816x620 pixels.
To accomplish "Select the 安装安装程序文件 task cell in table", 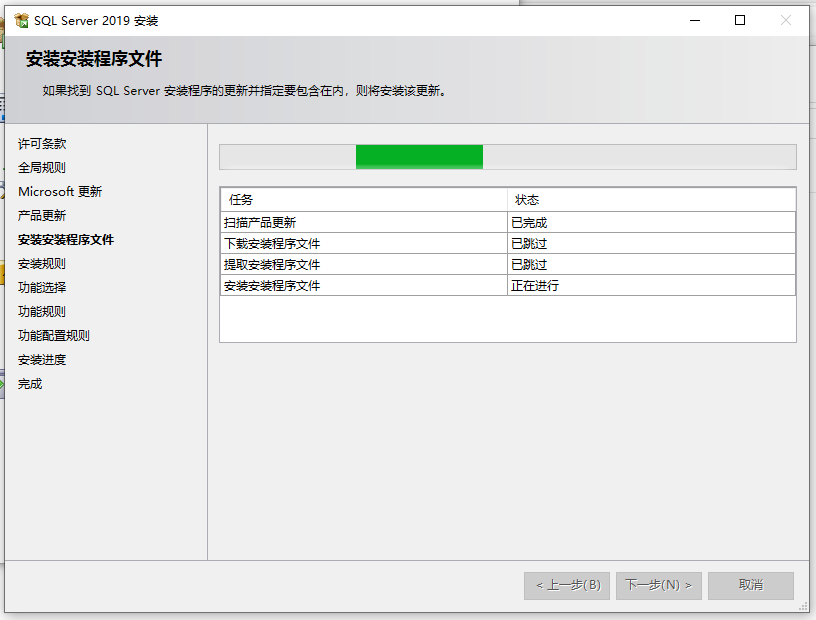I will 363,285.
